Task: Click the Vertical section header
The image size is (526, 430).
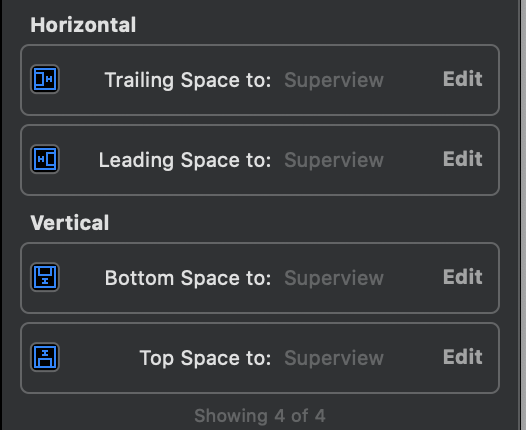Action: pyautogui.click(x=70, y=223)
